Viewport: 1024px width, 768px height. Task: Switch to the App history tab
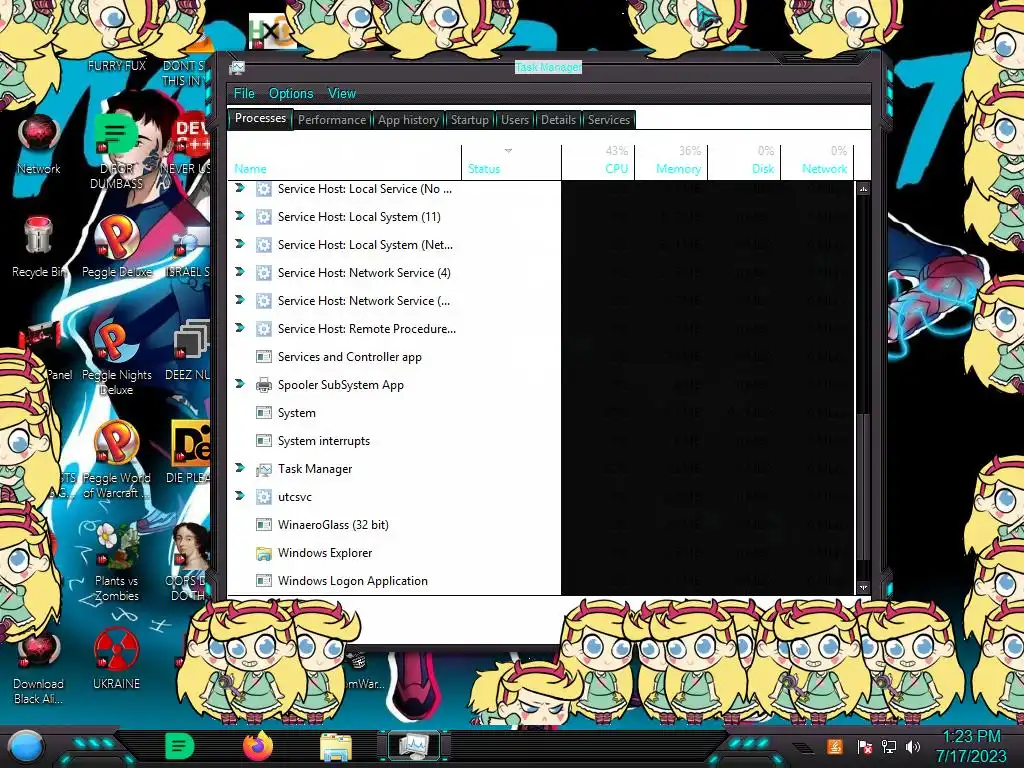[x=408, y=120]
